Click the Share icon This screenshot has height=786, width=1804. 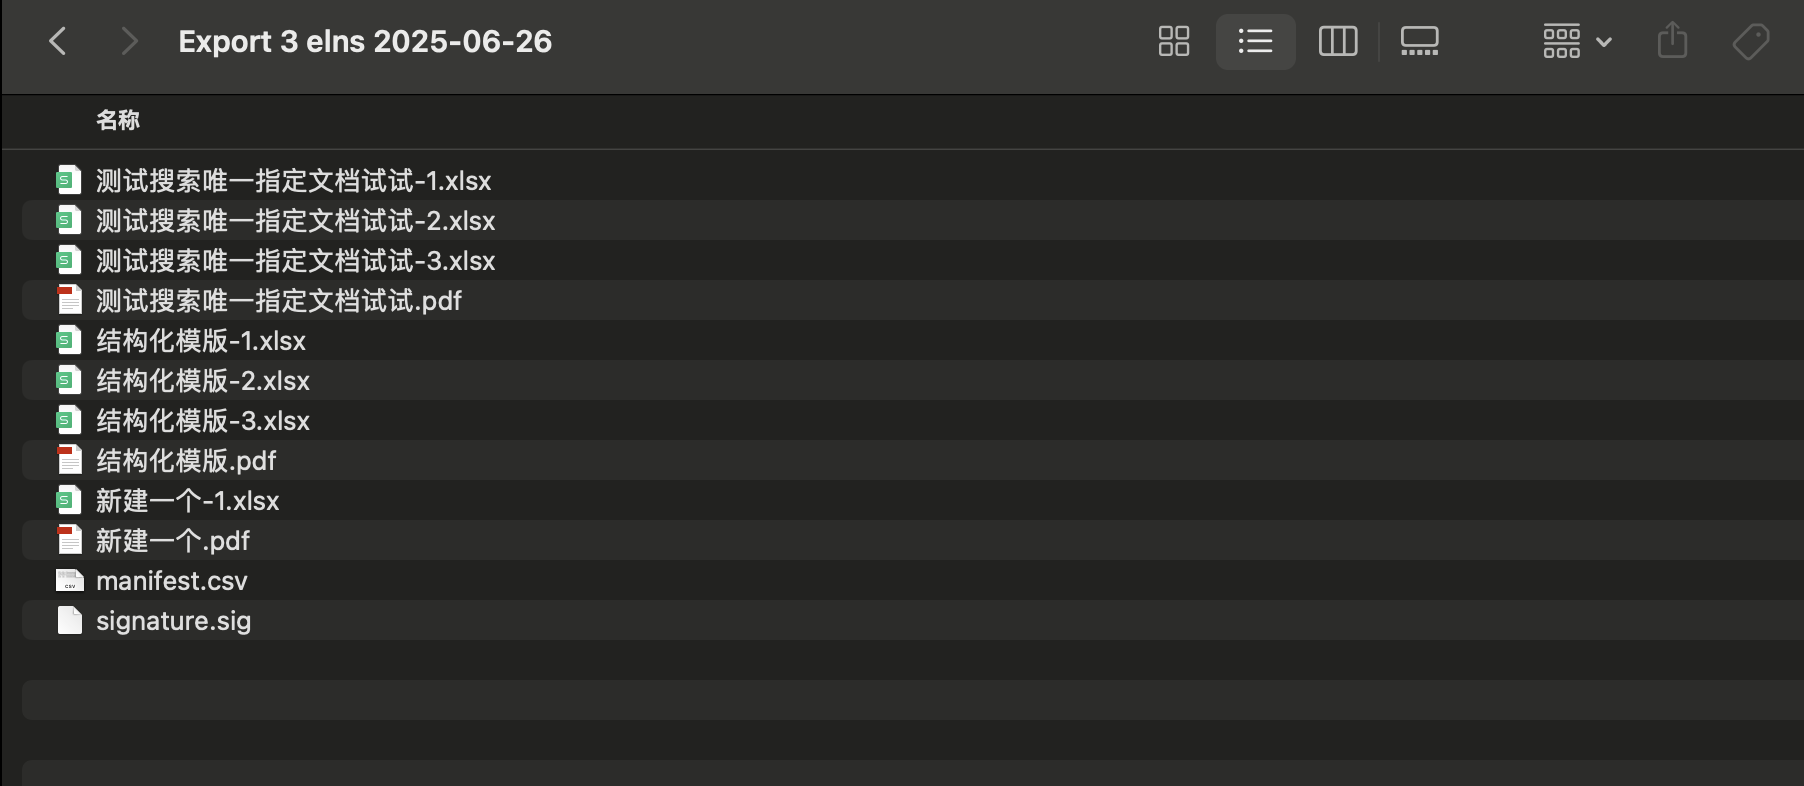[1672, 41]
